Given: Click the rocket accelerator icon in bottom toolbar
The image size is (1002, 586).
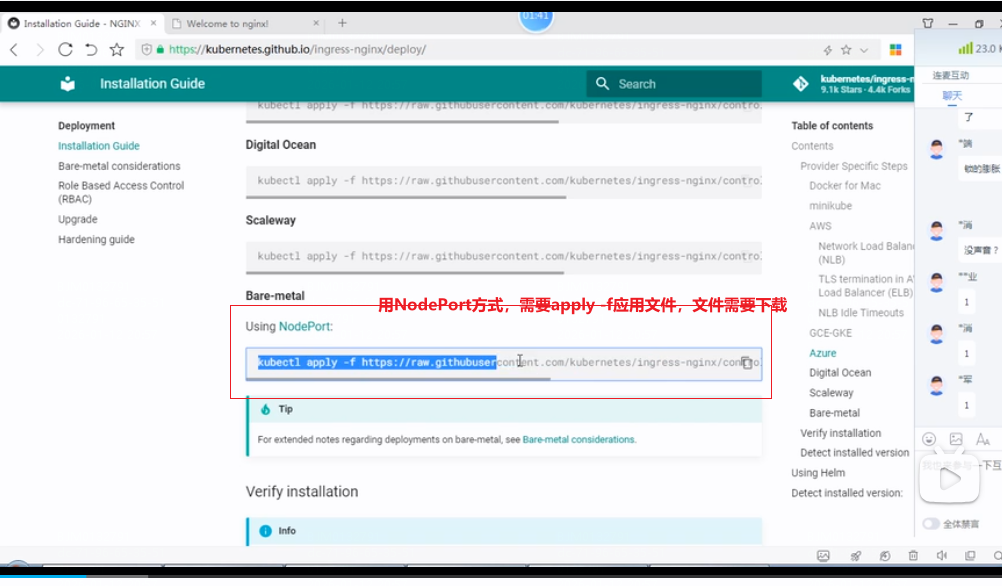Looking at the screenshot, I should (x=855, y=556).
